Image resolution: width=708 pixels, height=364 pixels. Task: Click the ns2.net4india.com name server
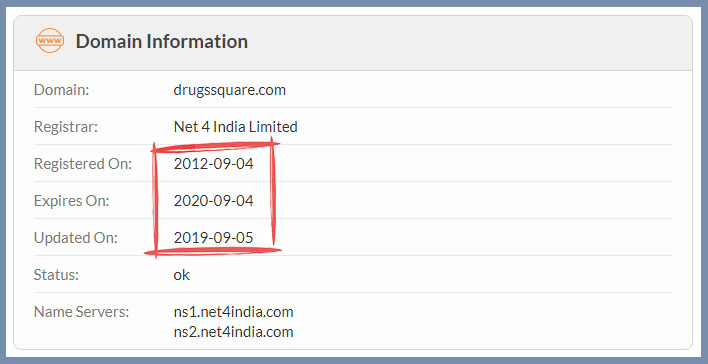click(x=233, y=332)
